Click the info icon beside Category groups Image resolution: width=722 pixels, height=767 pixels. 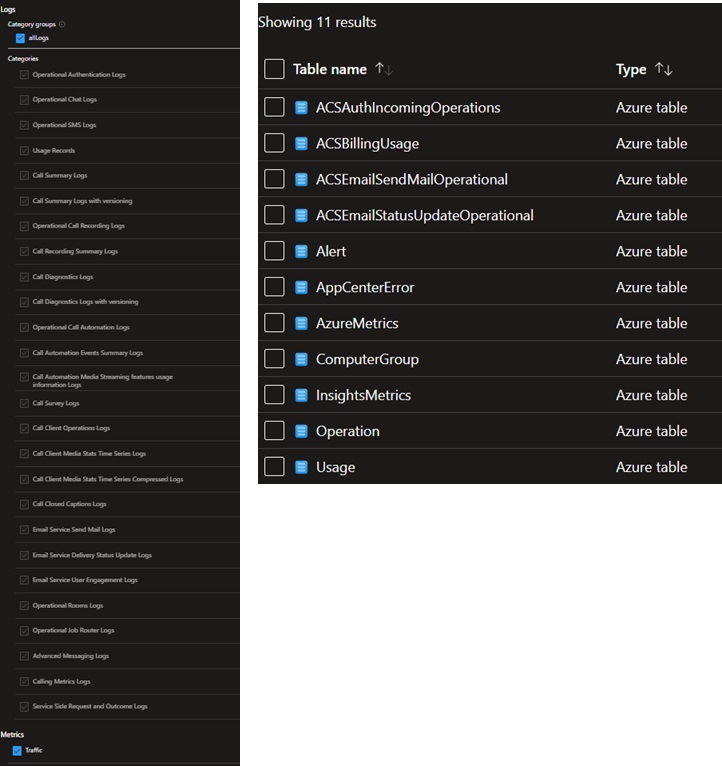[62, 24]
